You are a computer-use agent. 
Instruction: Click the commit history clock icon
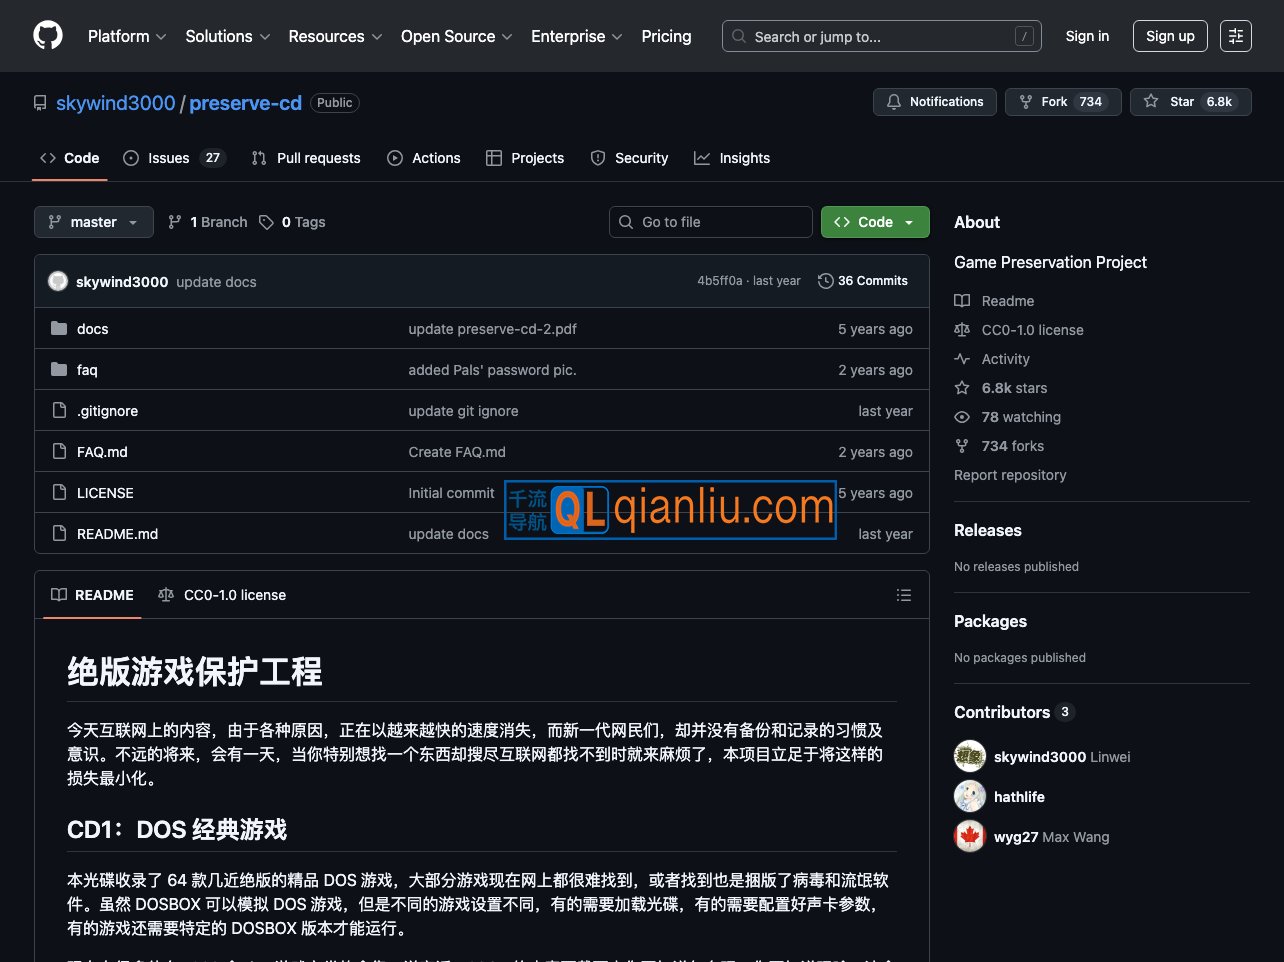(825, 281)
